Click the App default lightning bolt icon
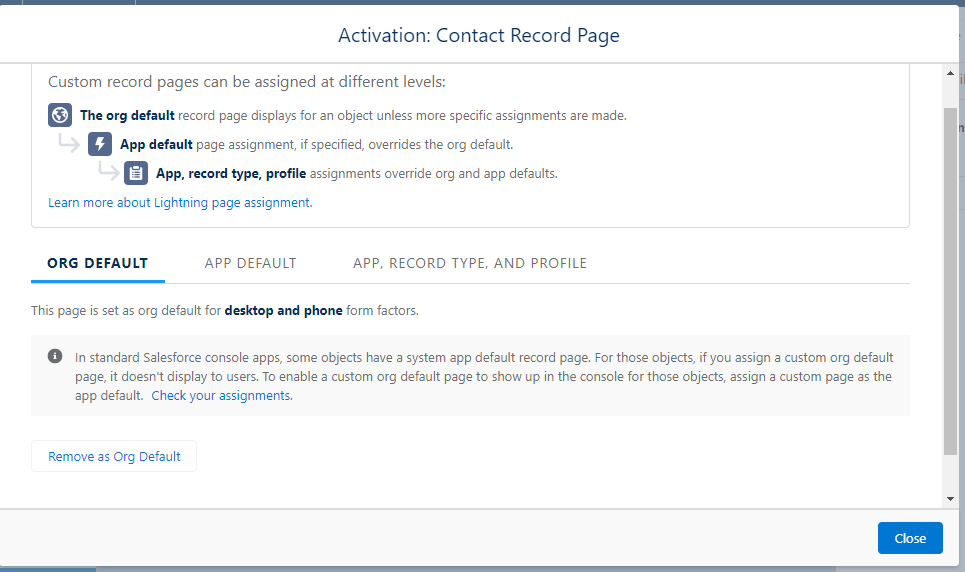The height and width of the screenshot is (572, 965). click(100, 144)
